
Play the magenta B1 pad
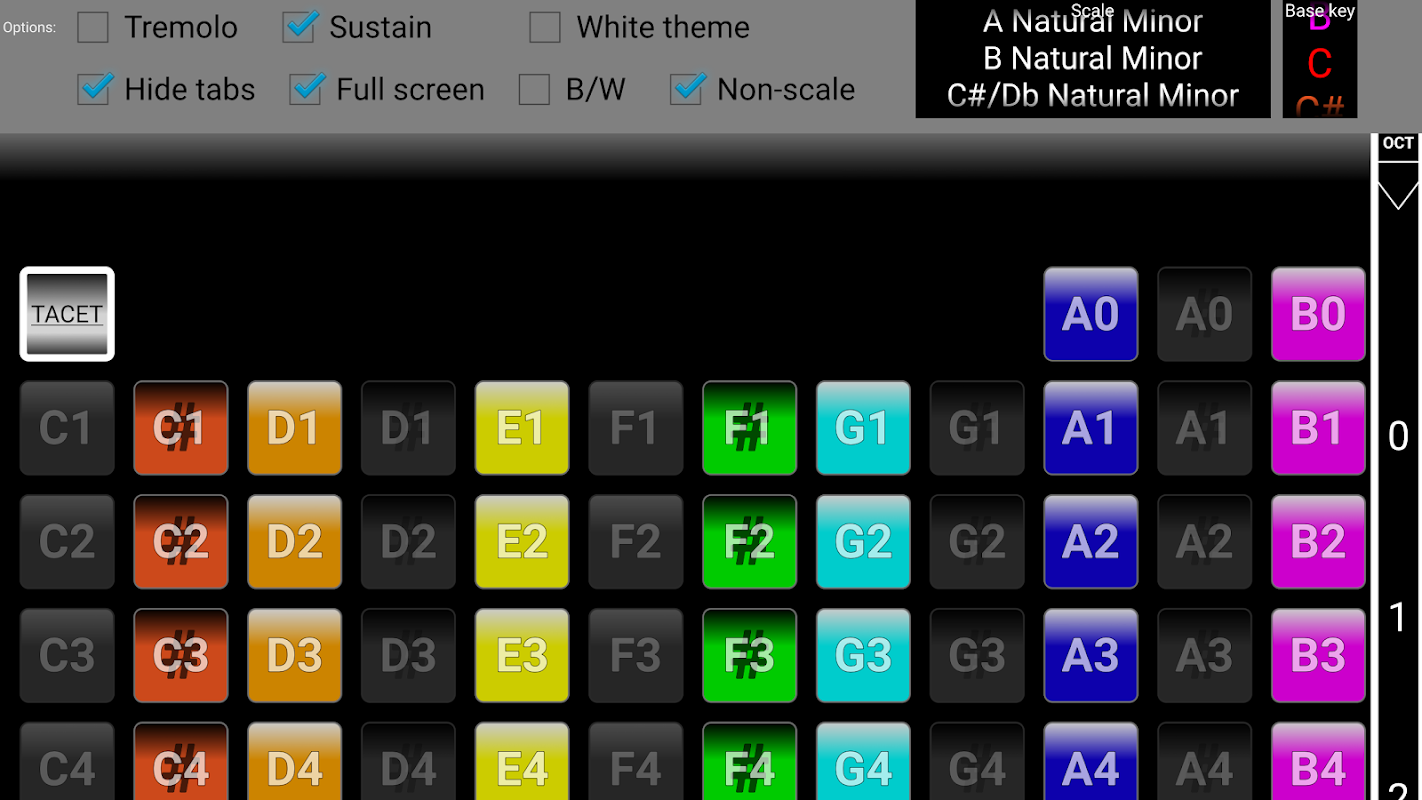pos(1318,428)
